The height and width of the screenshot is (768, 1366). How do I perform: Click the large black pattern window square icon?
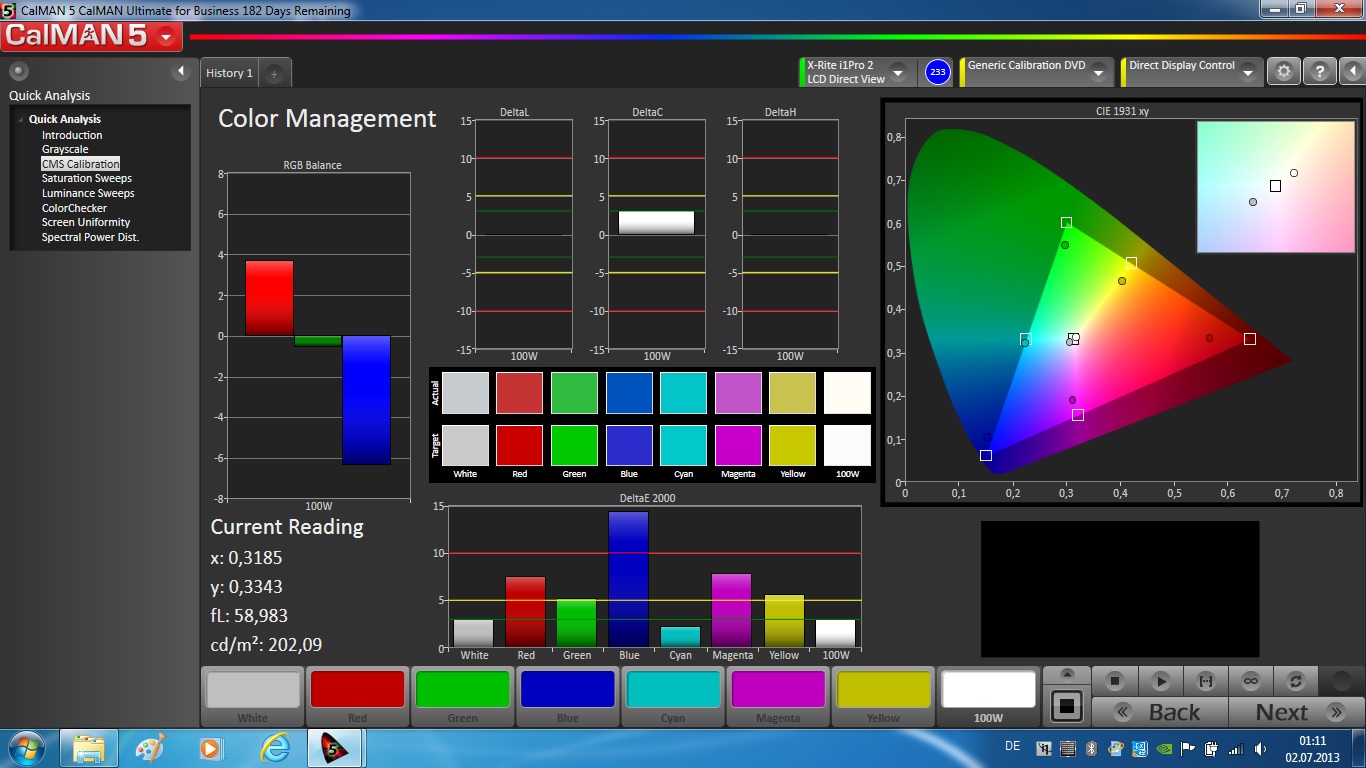tap(1067, 706)
